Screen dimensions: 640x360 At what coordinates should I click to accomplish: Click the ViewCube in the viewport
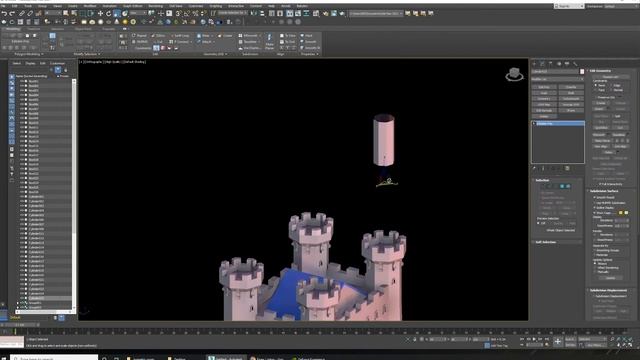(x=514, y=74)
